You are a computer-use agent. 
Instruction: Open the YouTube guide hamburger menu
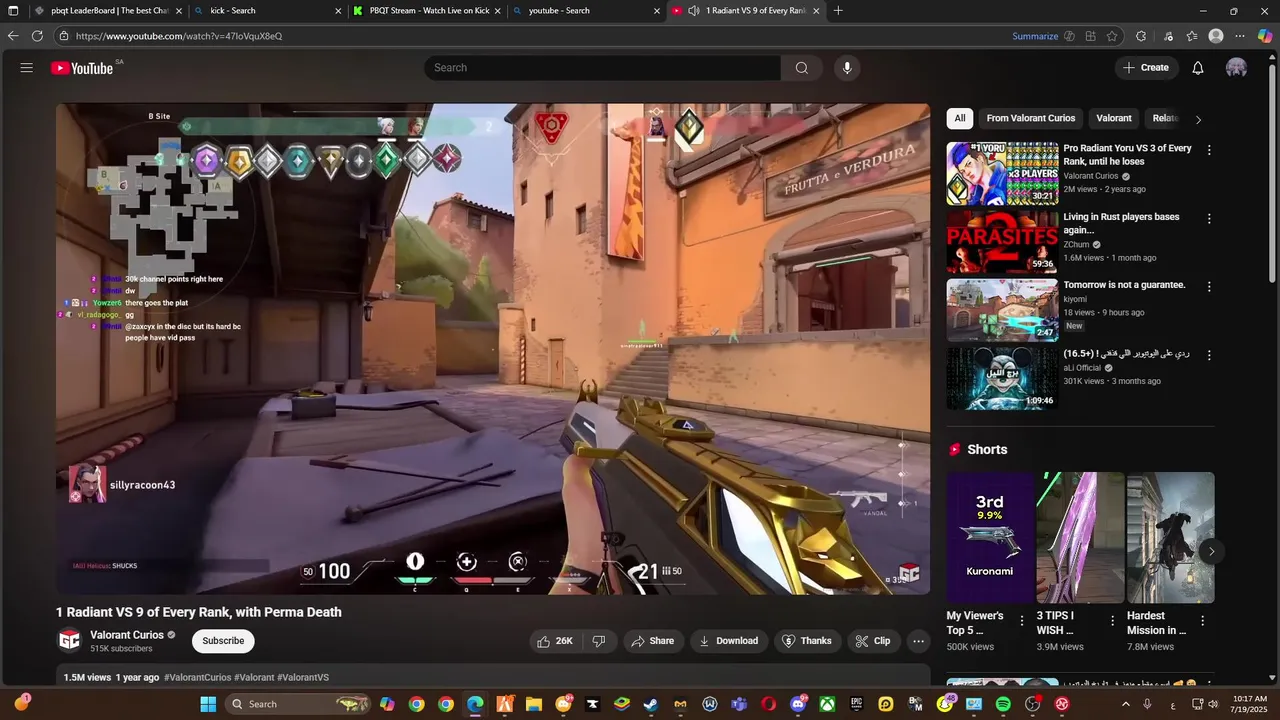coord(27,68)
